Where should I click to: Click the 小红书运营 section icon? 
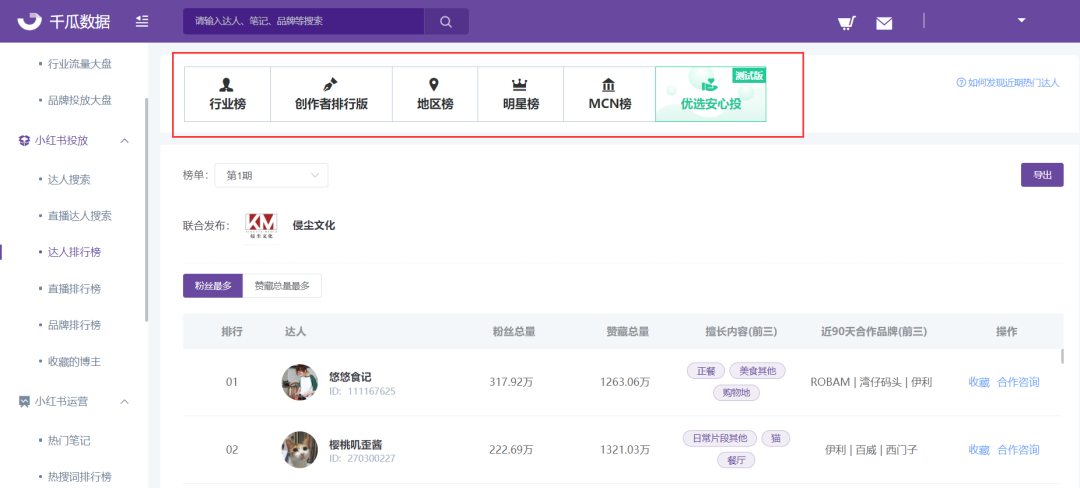[24, 401]
